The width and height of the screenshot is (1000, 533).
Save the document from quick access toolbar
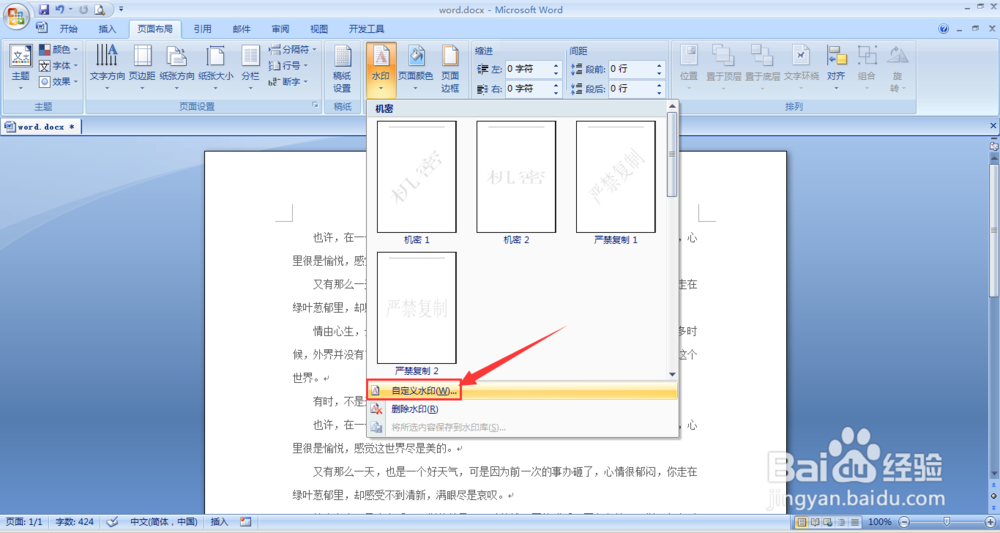click(x=43, y=10)
